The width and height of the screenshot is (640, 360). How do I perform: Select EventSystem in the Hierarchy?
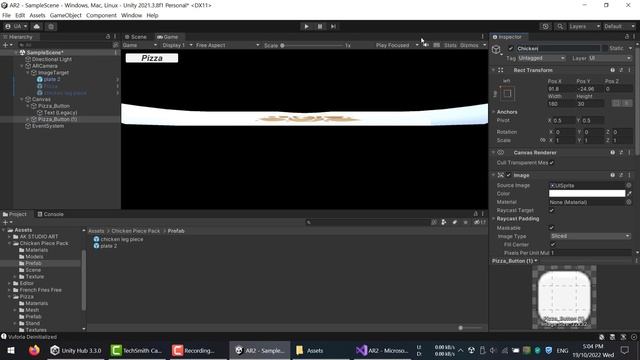pos(48,126)
